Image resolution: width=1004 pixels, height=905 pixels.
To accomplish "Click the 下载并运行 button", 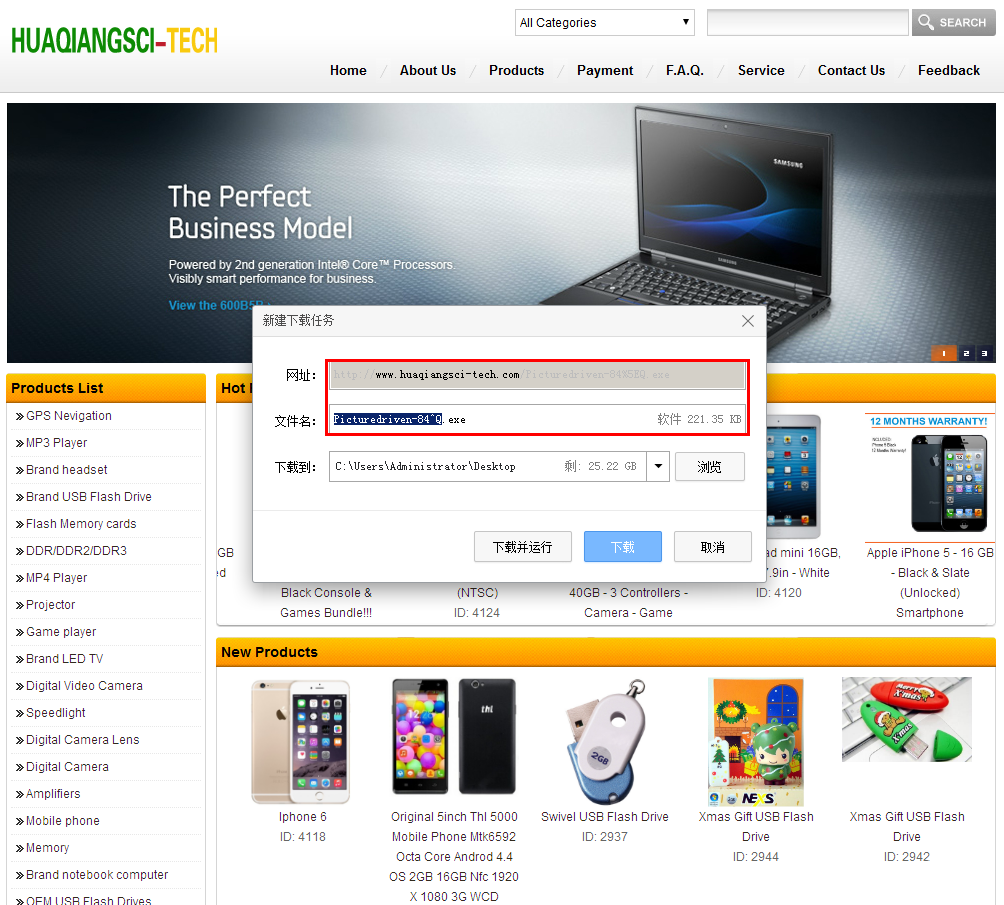I will [522, 547].
